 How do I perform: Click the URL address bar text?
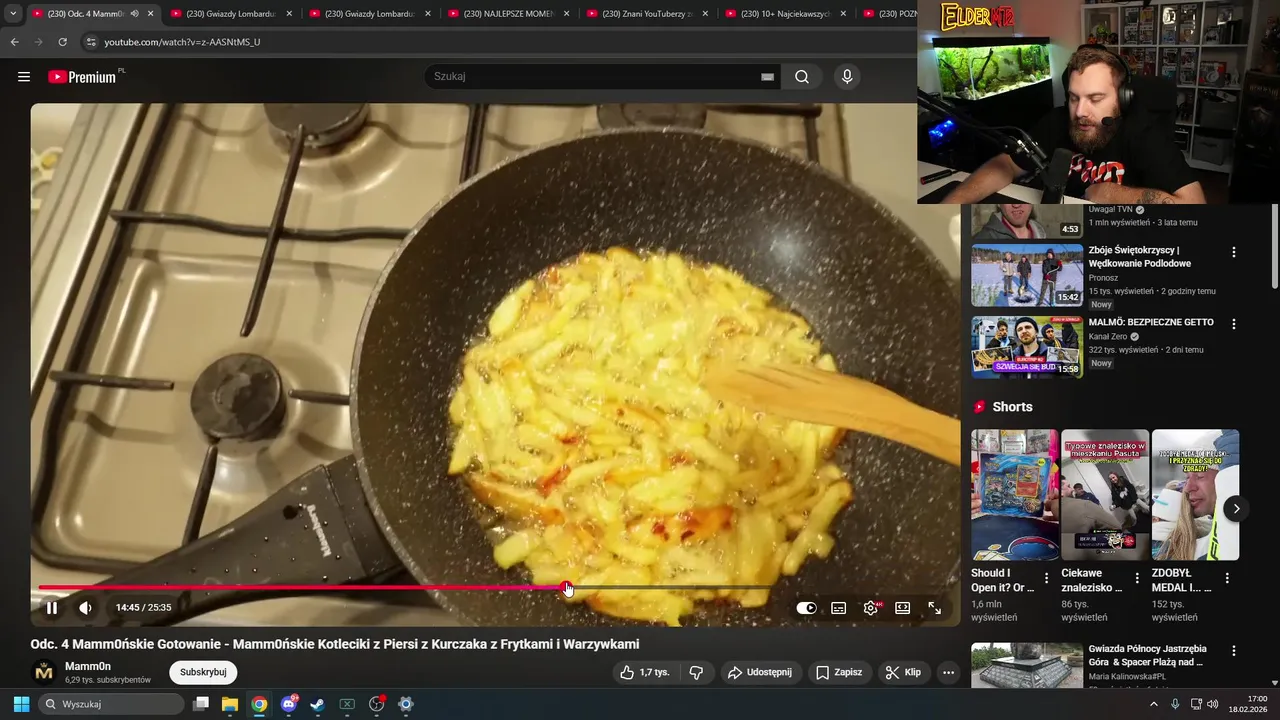(182, 42)
